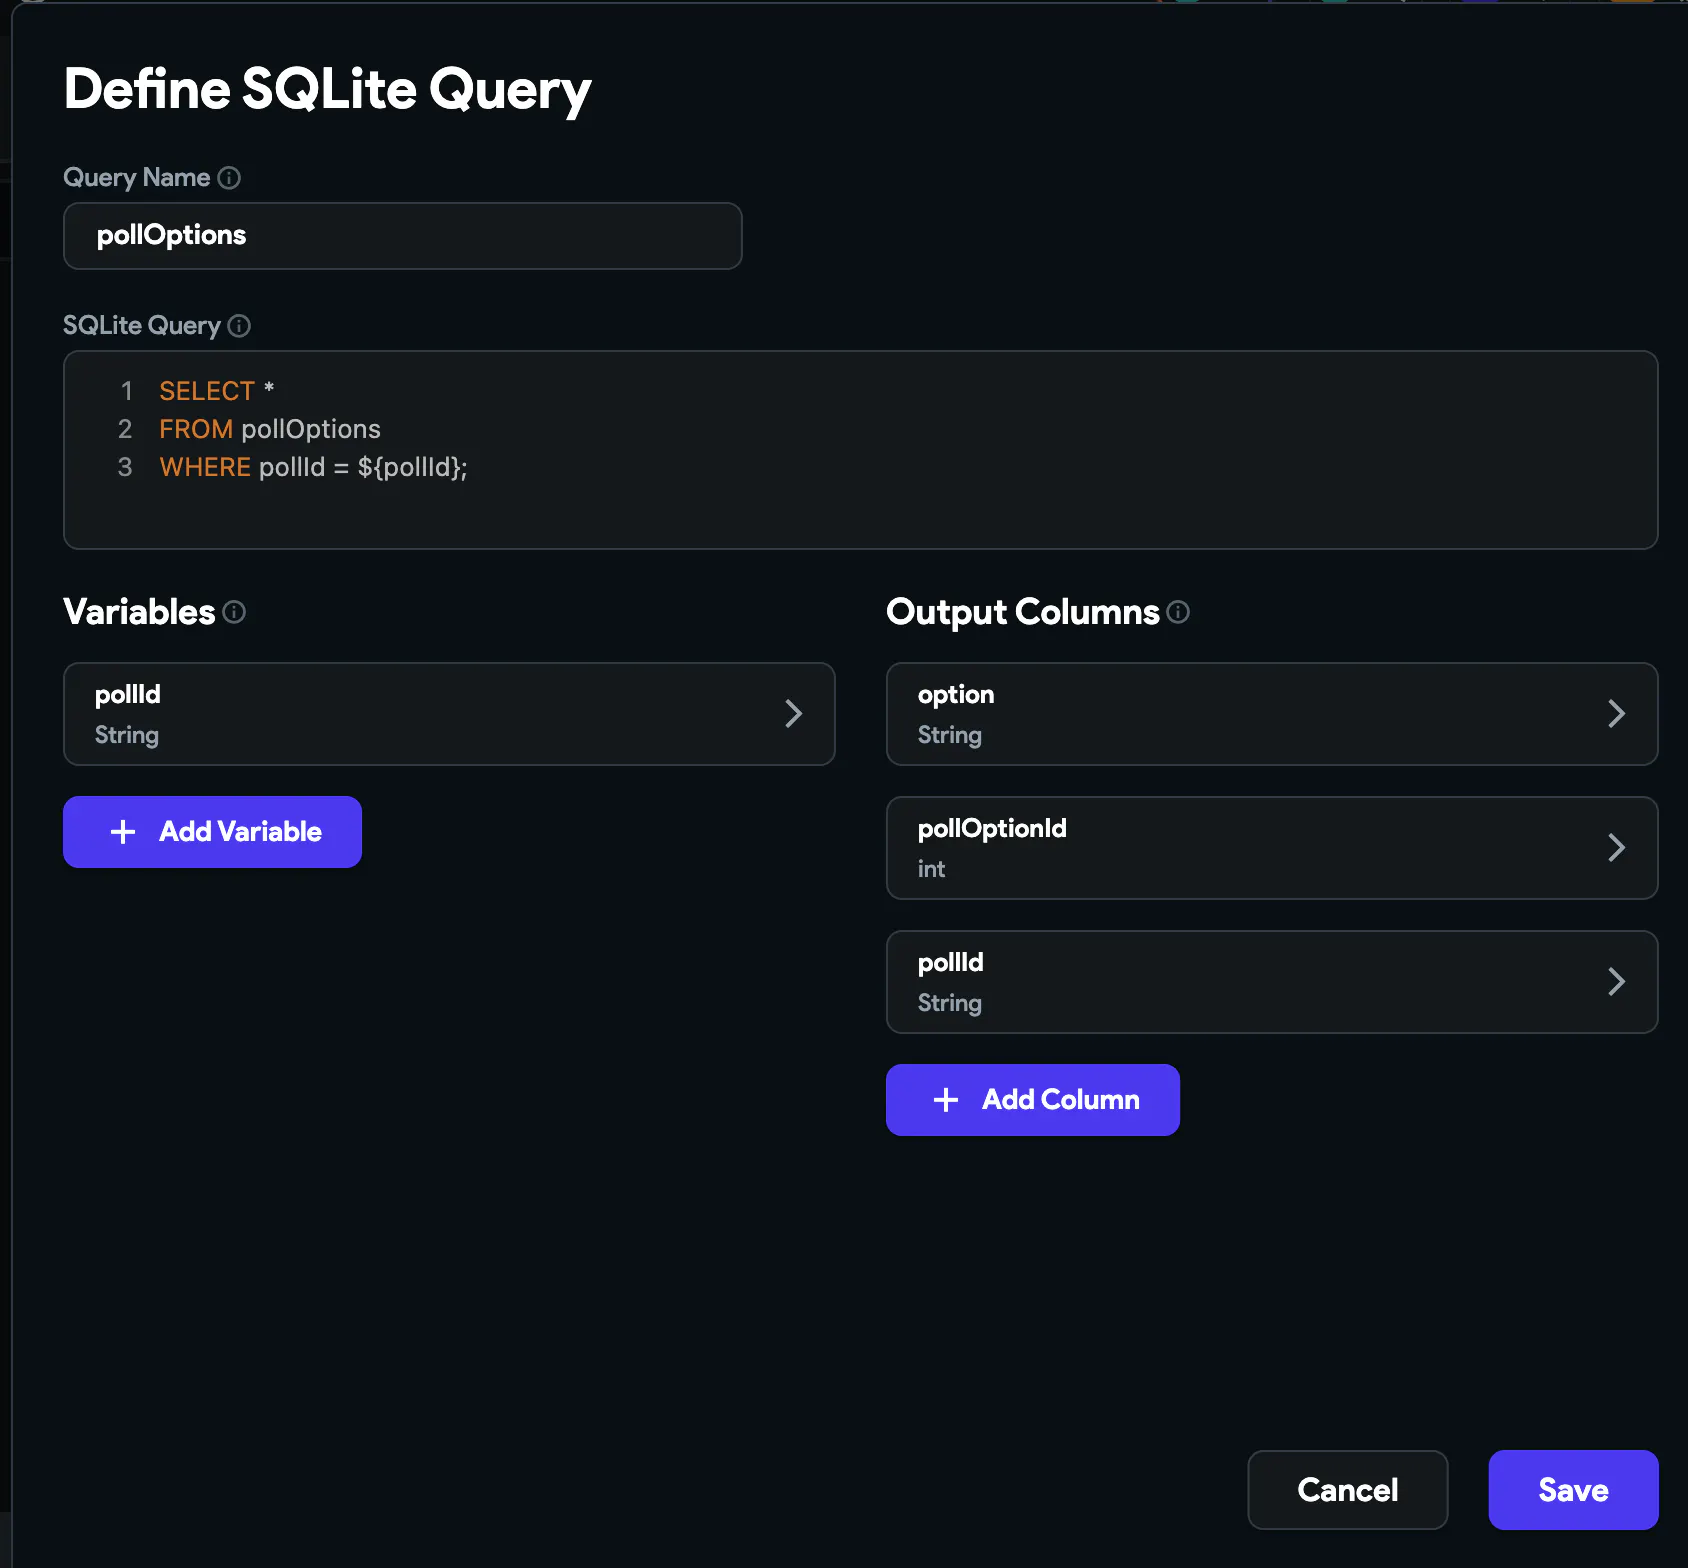Cancel the SQLite query dialog
1688x1568 pixels.
point(1347,1490)
